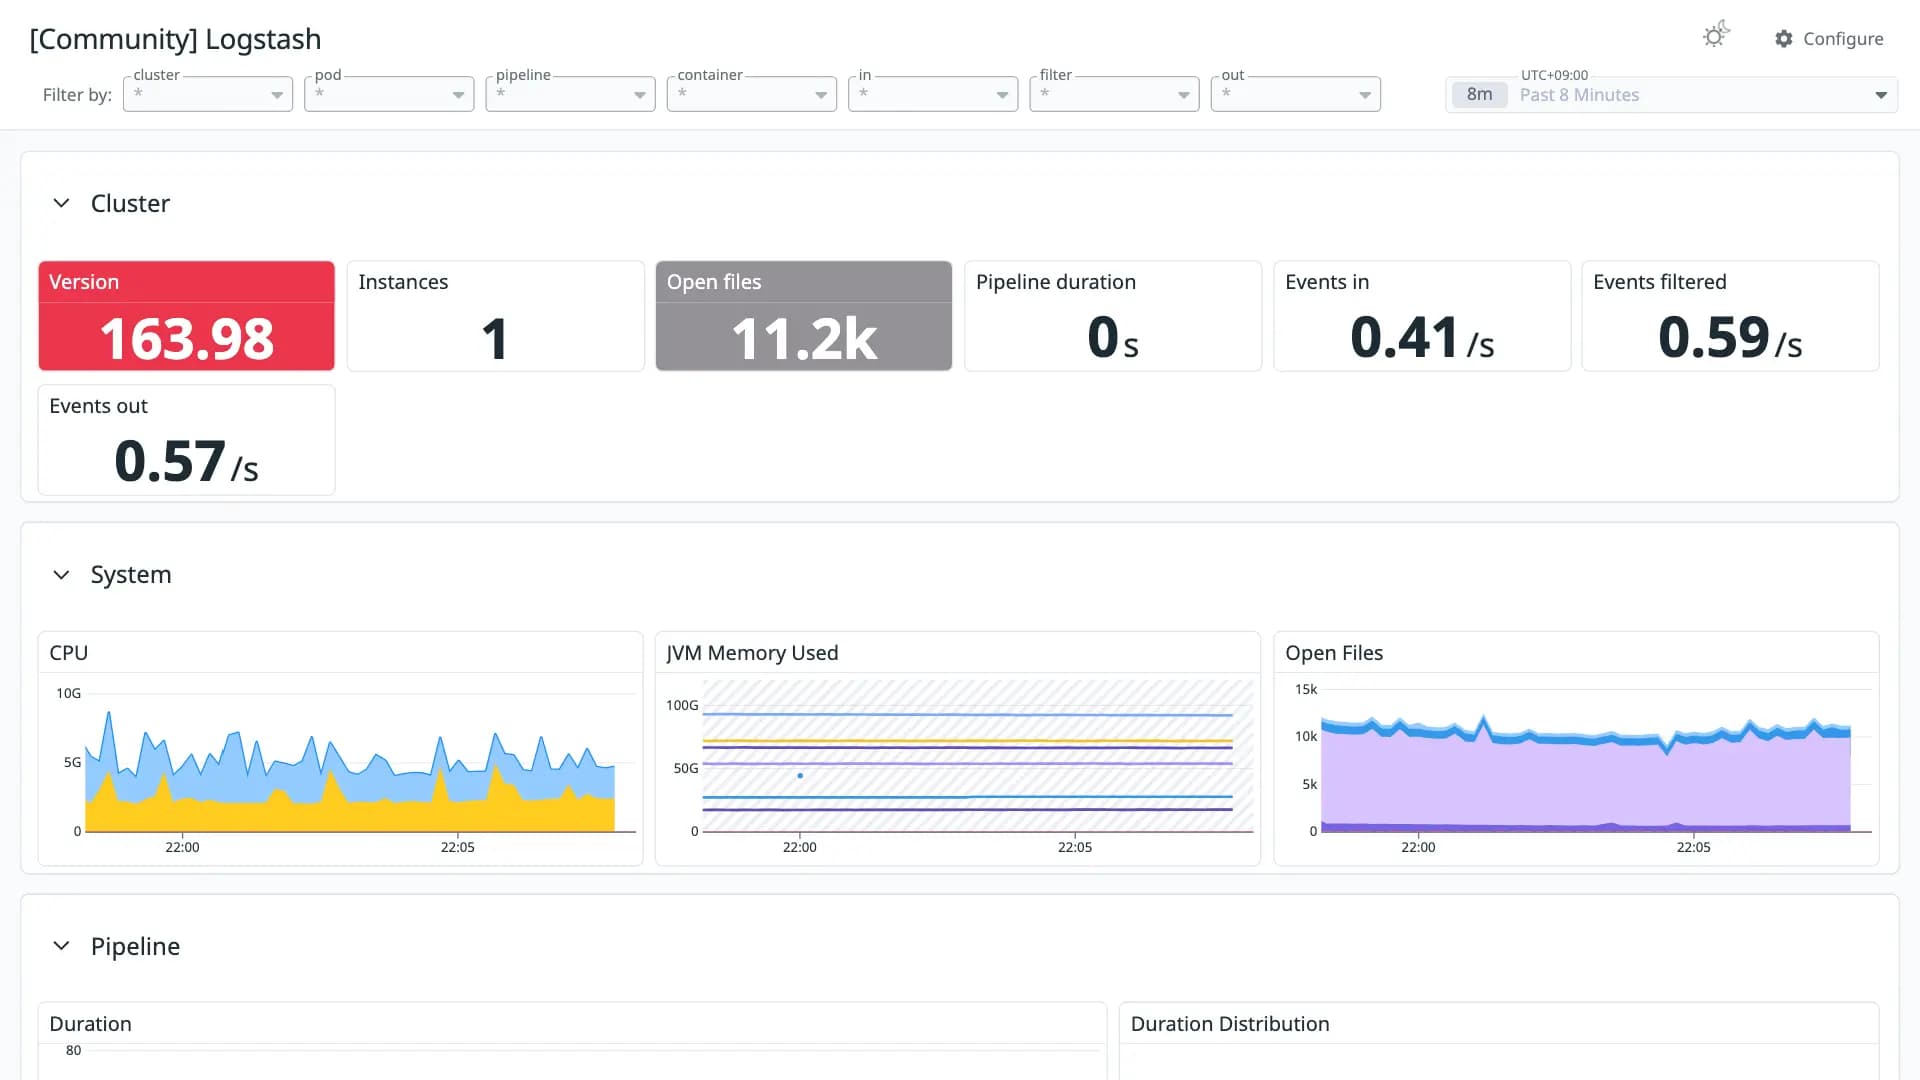Open the Configure settings

[x=1829, y=39]
